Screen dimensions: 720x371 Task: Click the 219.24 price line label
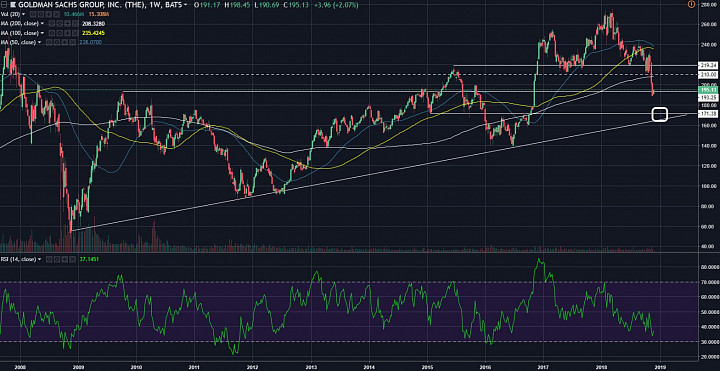point(708,65)
